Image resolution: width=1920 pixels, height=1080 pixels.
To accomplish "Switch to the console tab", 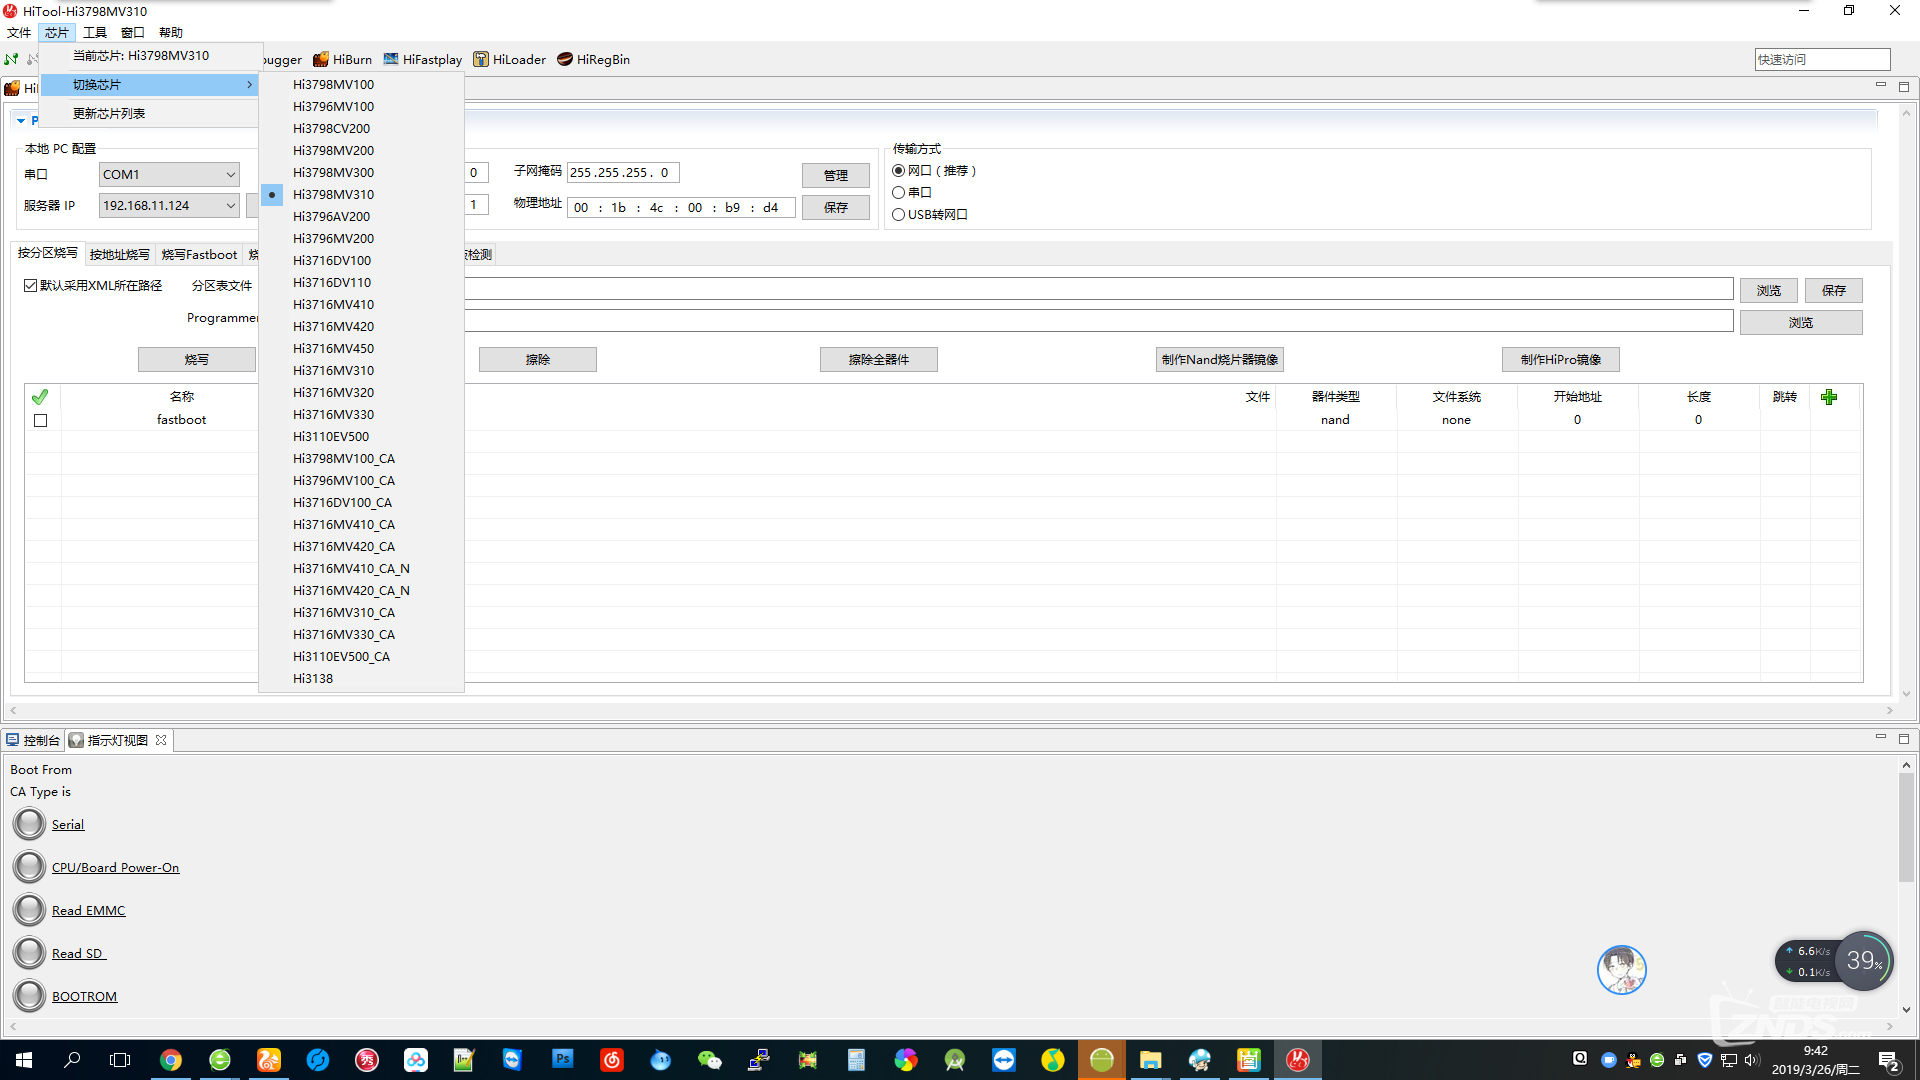I will tap(33, 740).
